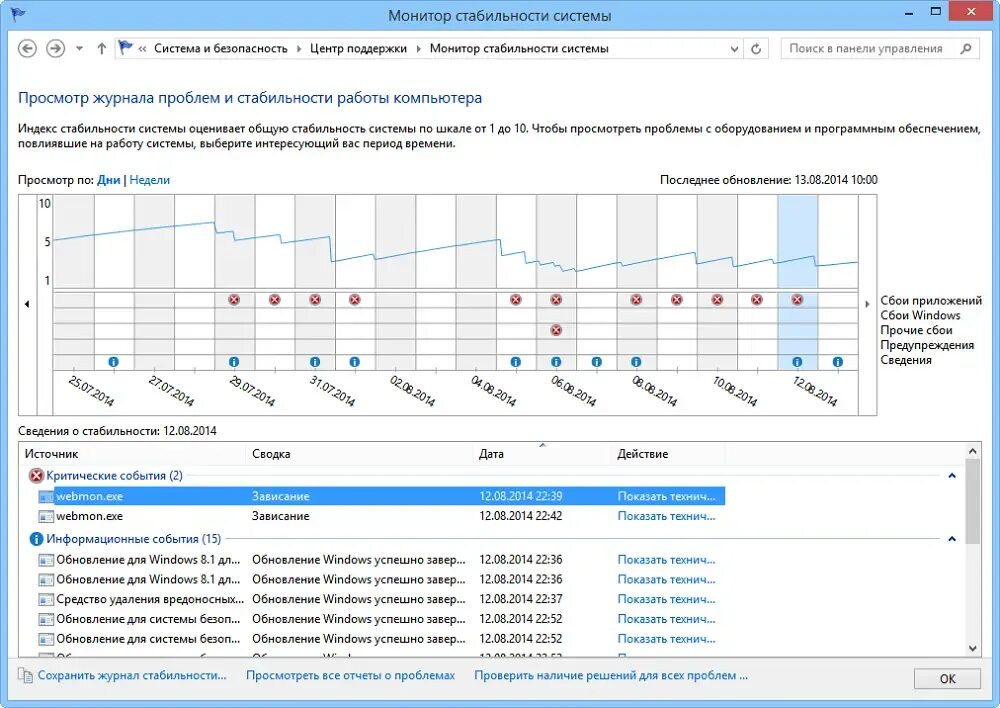Click Монитор стабильности системы breadcrumb

click(x=519, y=48)
